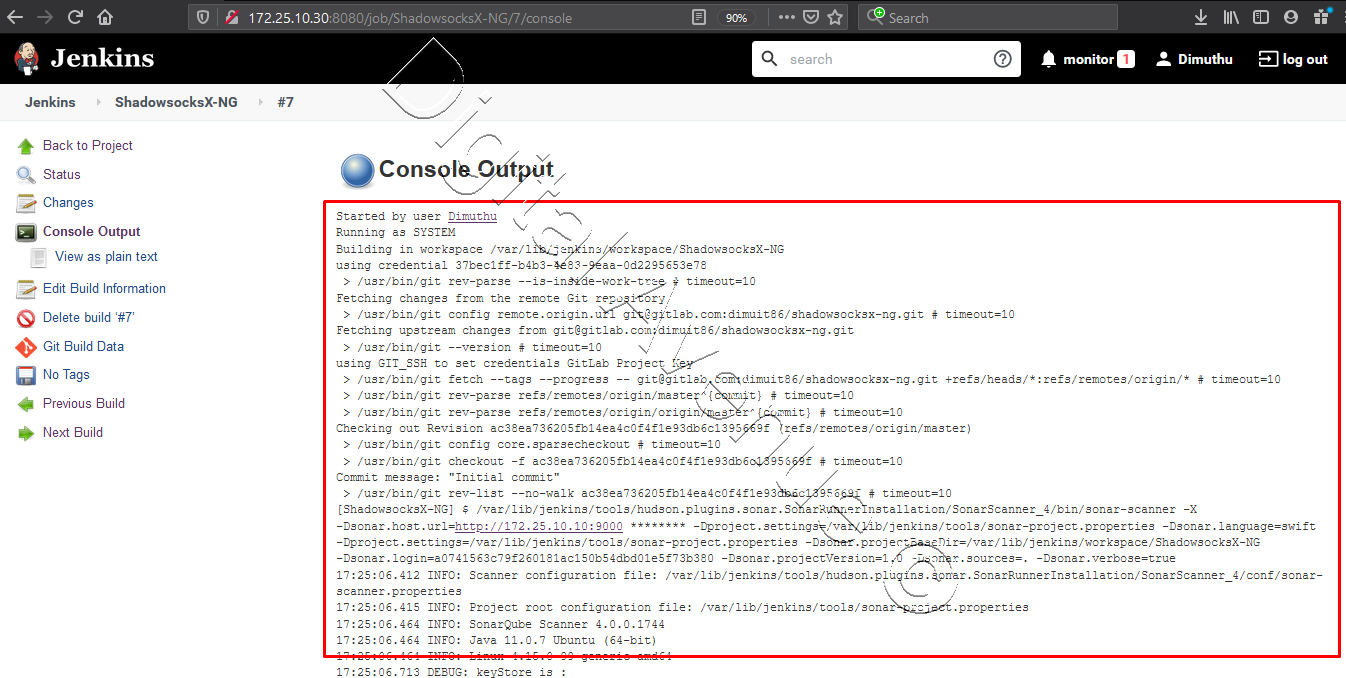This screenshot has height=678, width=1346.
Task: Click the Delete build '#7' icon
Action: [24, 317]
